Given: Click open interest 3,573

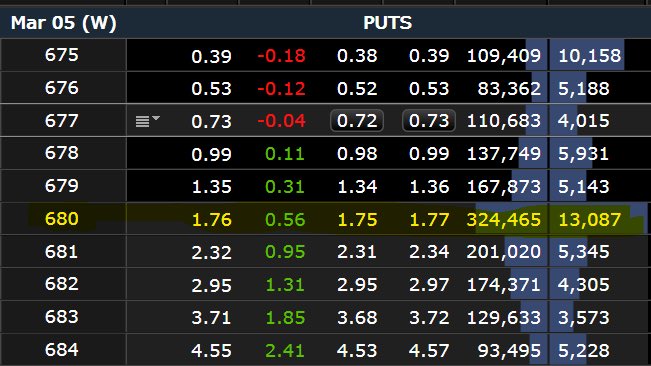Looking at the screenshot, I should 584,318.
